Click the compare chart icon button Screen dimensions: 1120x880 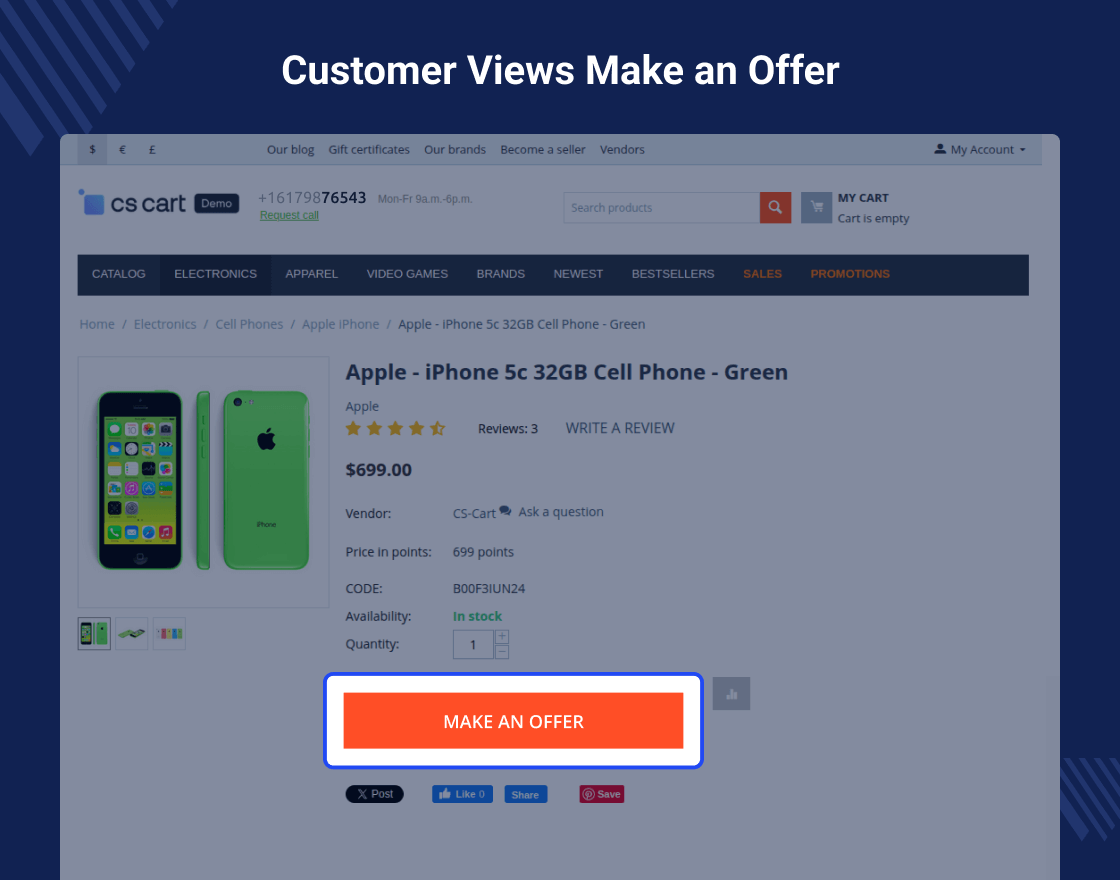pos(731,694)
